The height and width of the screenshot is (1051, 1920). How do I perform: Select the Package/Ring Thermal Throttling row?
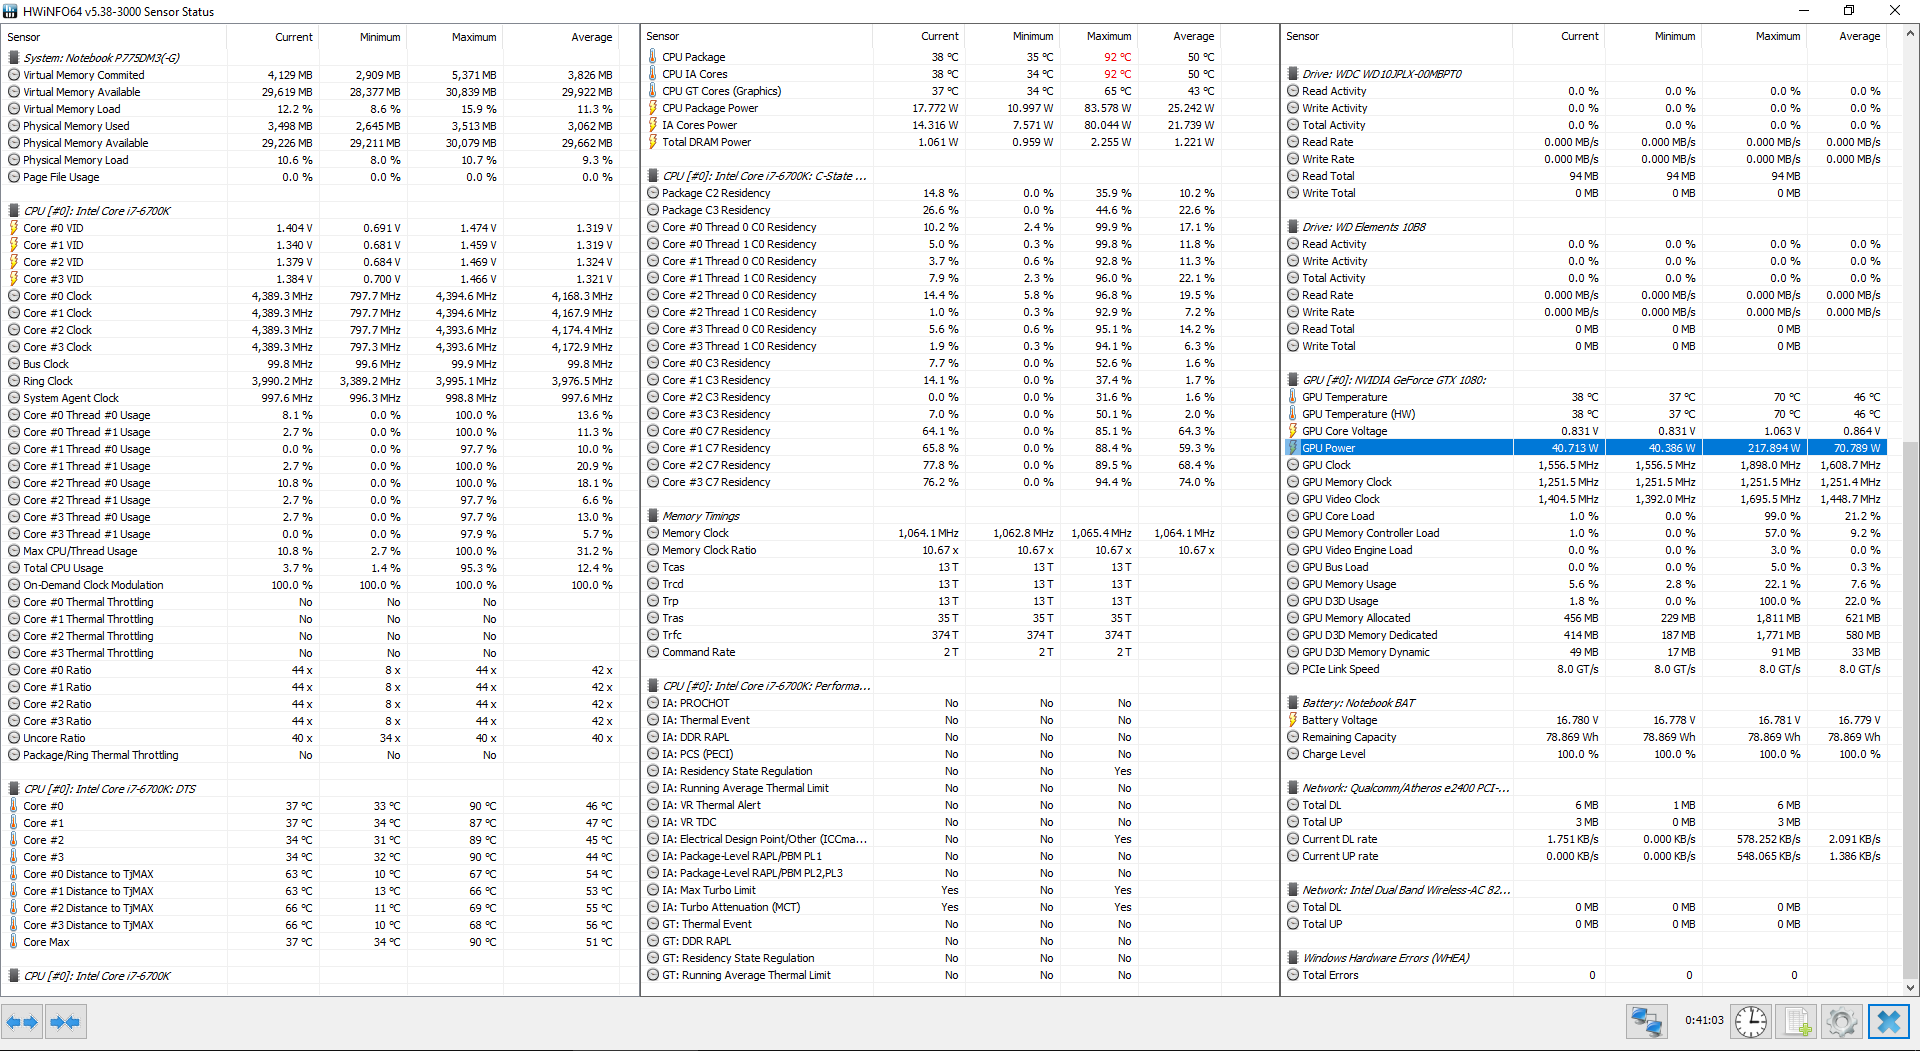310,755
